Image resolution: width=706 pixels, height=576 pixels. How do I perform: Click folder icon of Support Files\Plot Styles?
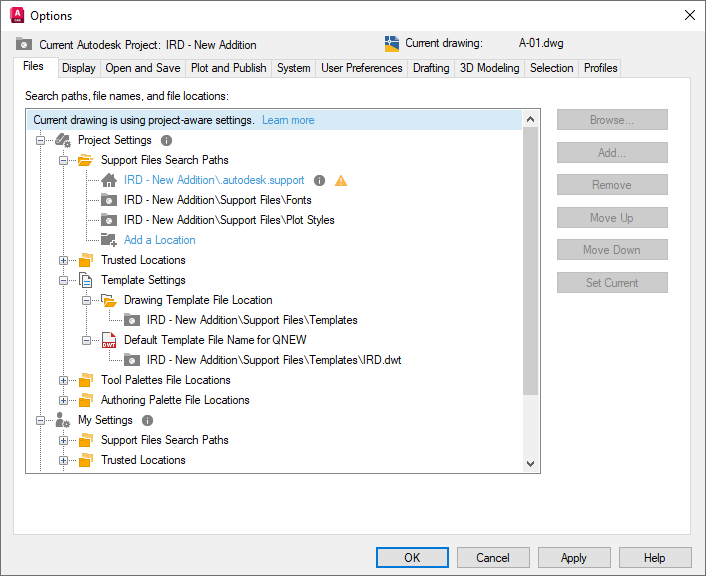(x=109, y=220)
